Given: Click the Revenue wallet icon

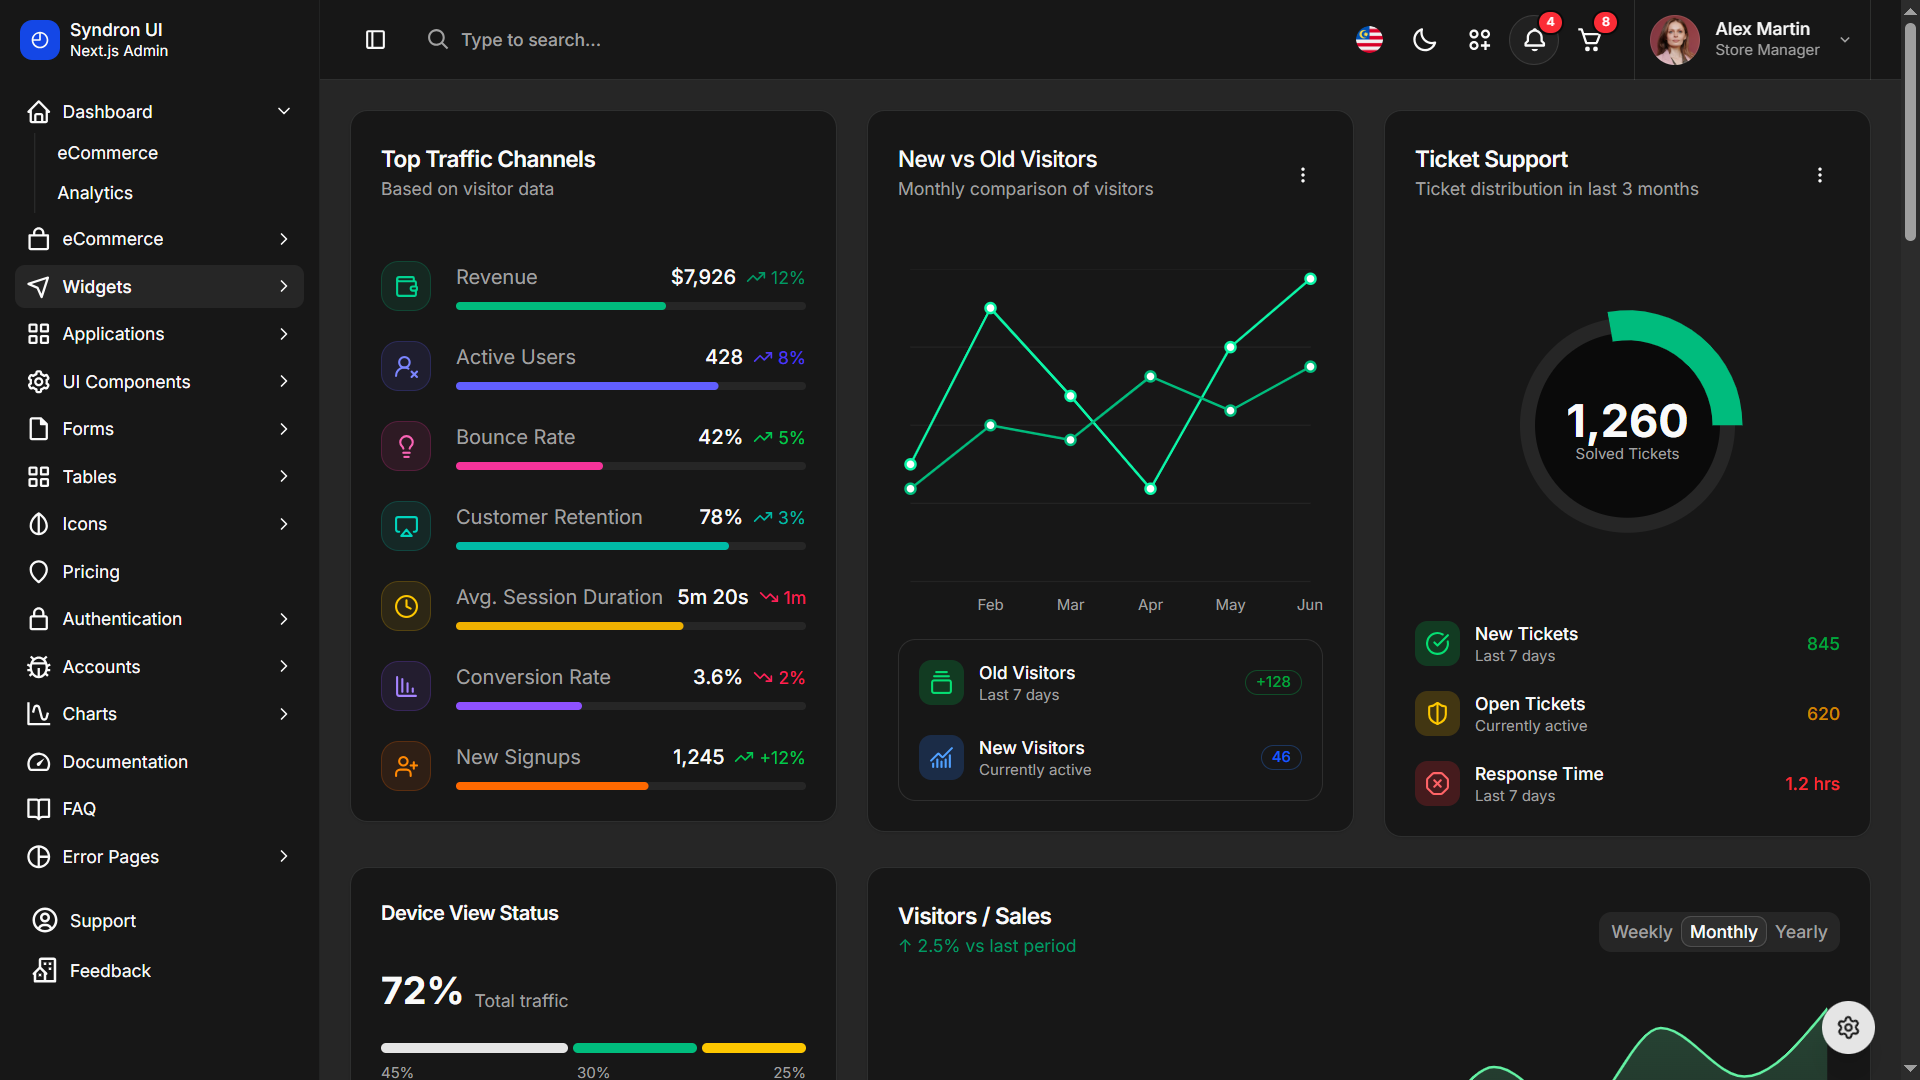Looking at the screenshot, I should pos(406,286).
